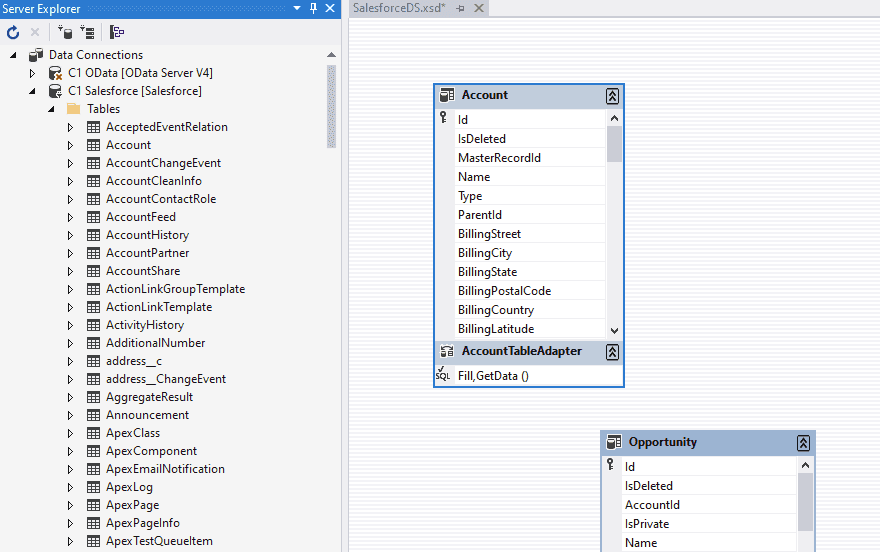Click the Announcement table icon

point(93,415)
